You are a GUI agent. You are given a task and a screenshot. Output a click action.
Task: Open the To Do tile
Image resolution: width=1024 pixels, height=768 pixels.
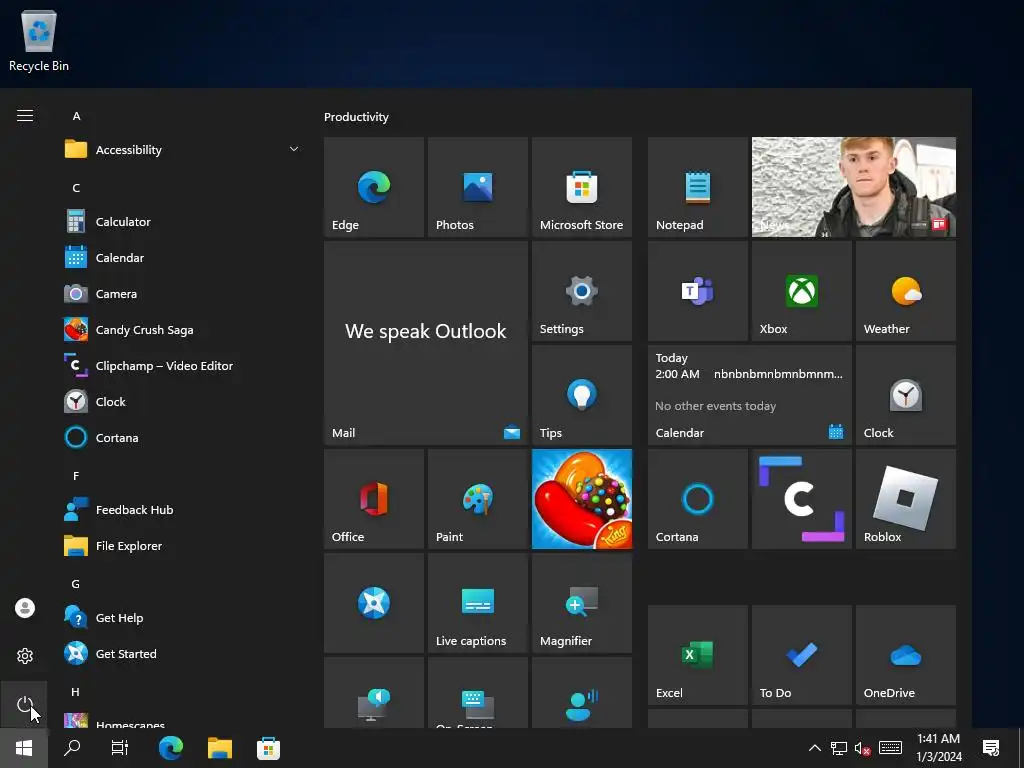pyautogui.click(x=801, y=655)
